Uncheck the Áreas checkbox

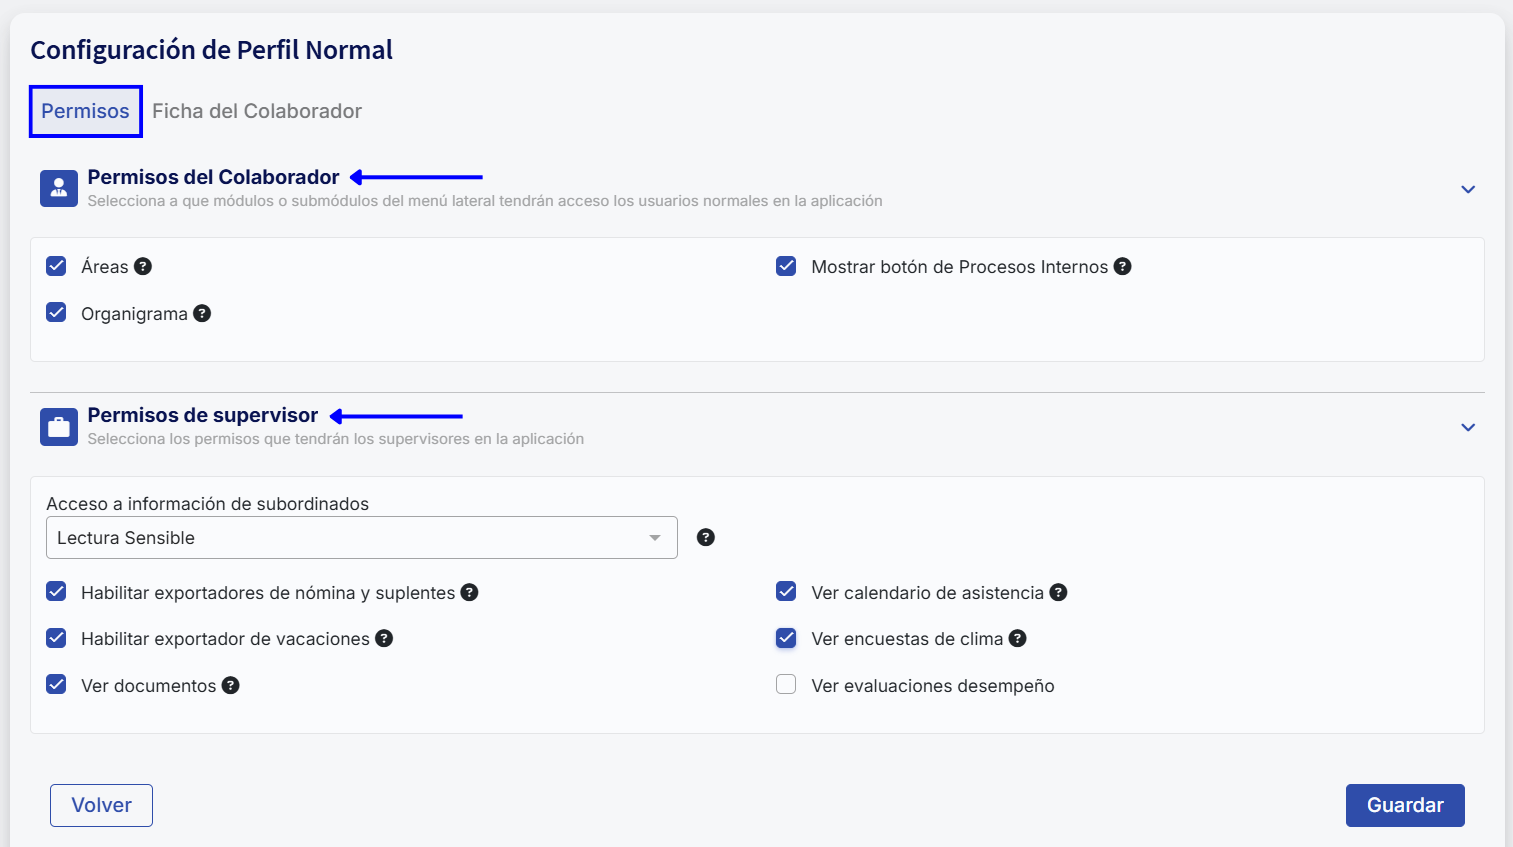point(57,266)
